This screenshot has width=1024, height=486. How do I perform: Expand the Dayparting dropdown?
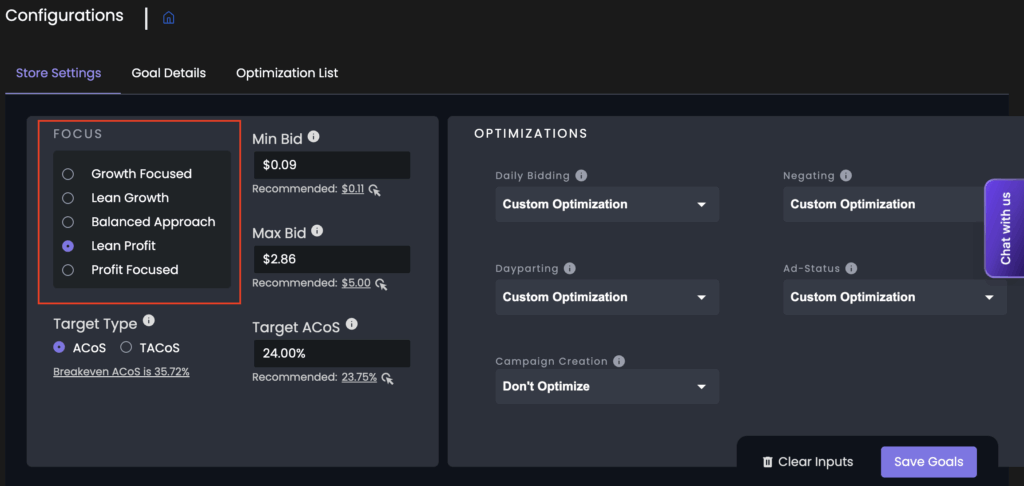(606, 297)
